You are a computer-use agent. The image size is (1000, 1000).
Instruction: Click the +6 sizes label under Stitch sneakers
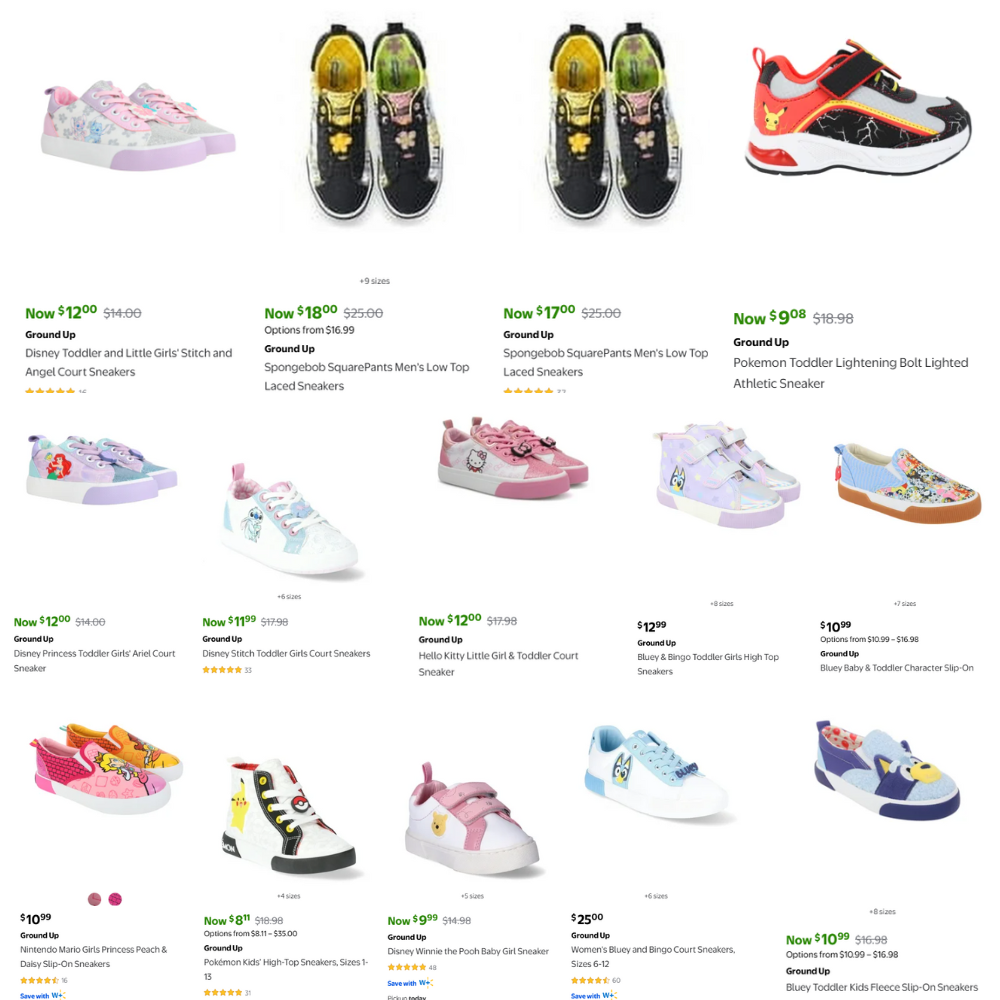coord(289,596)
